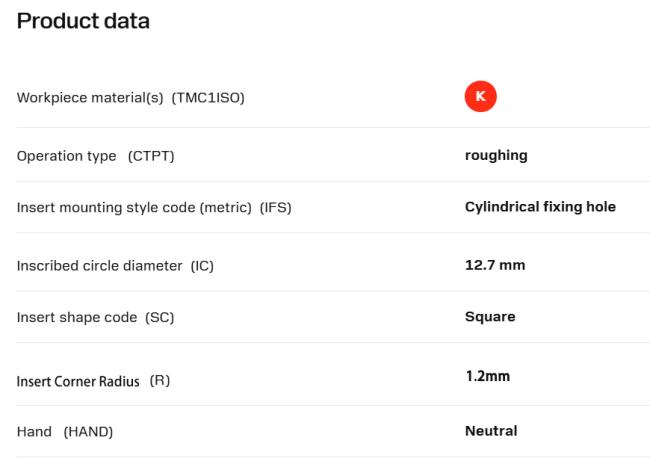Click the "Neutral" hand value
Image resolution: width=650 pixels, height=476 pixels.
point(491,431)
